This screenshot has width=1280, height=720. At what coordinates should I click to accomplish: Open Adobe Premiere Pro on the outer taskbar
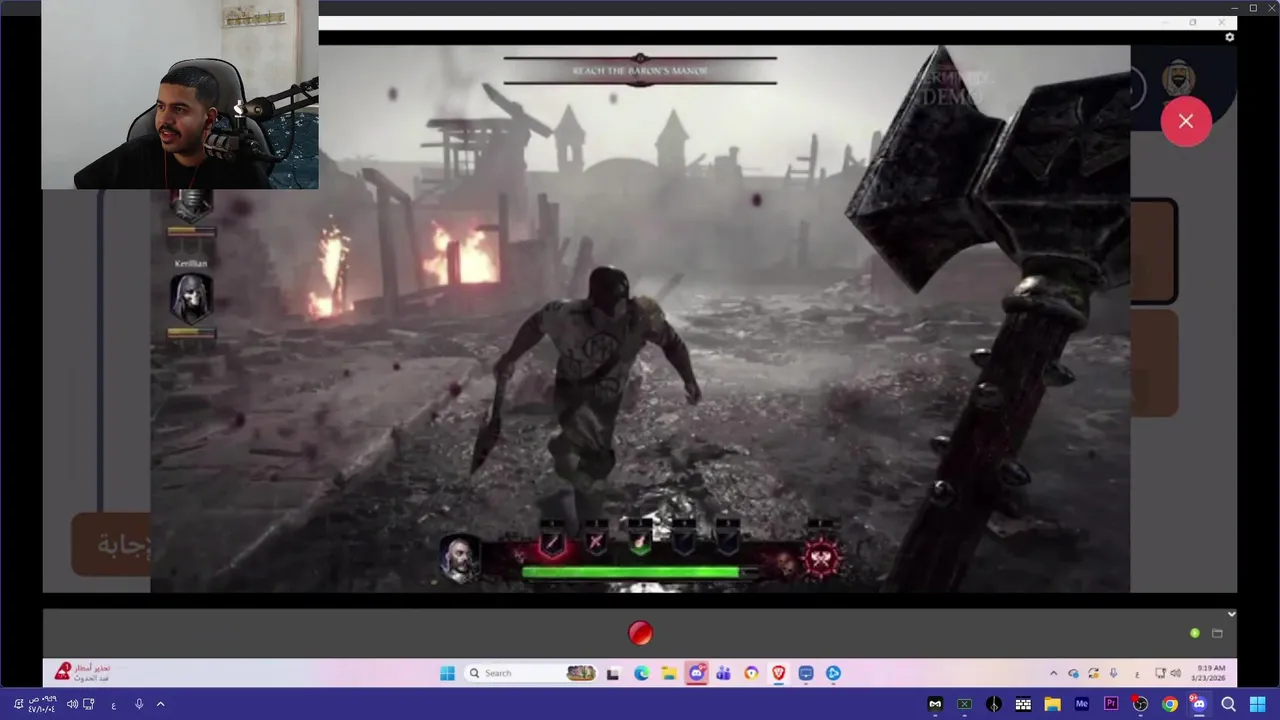click(x=1110, y=704)
